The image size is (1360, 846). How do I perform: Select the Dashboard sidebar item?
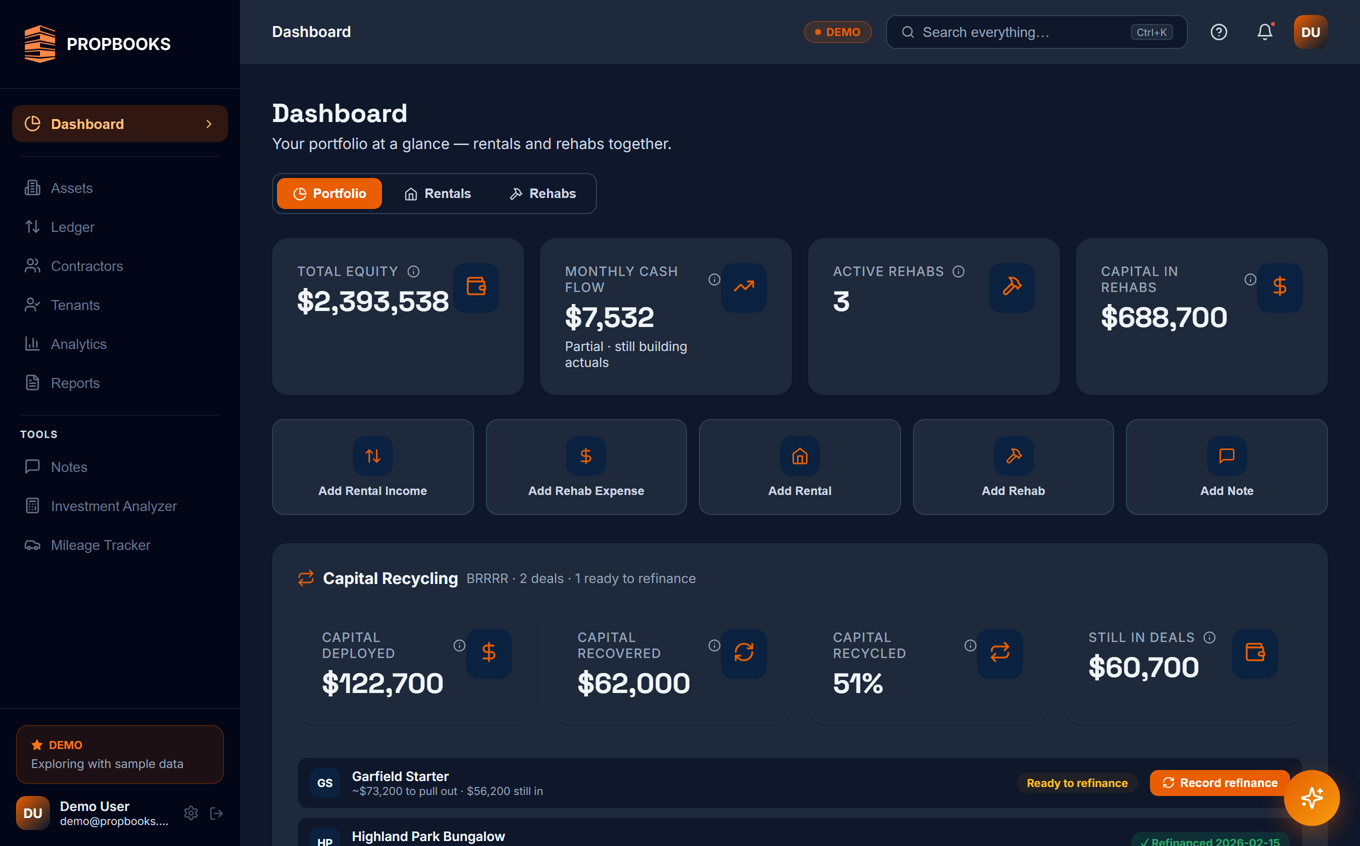pos(119,124)
